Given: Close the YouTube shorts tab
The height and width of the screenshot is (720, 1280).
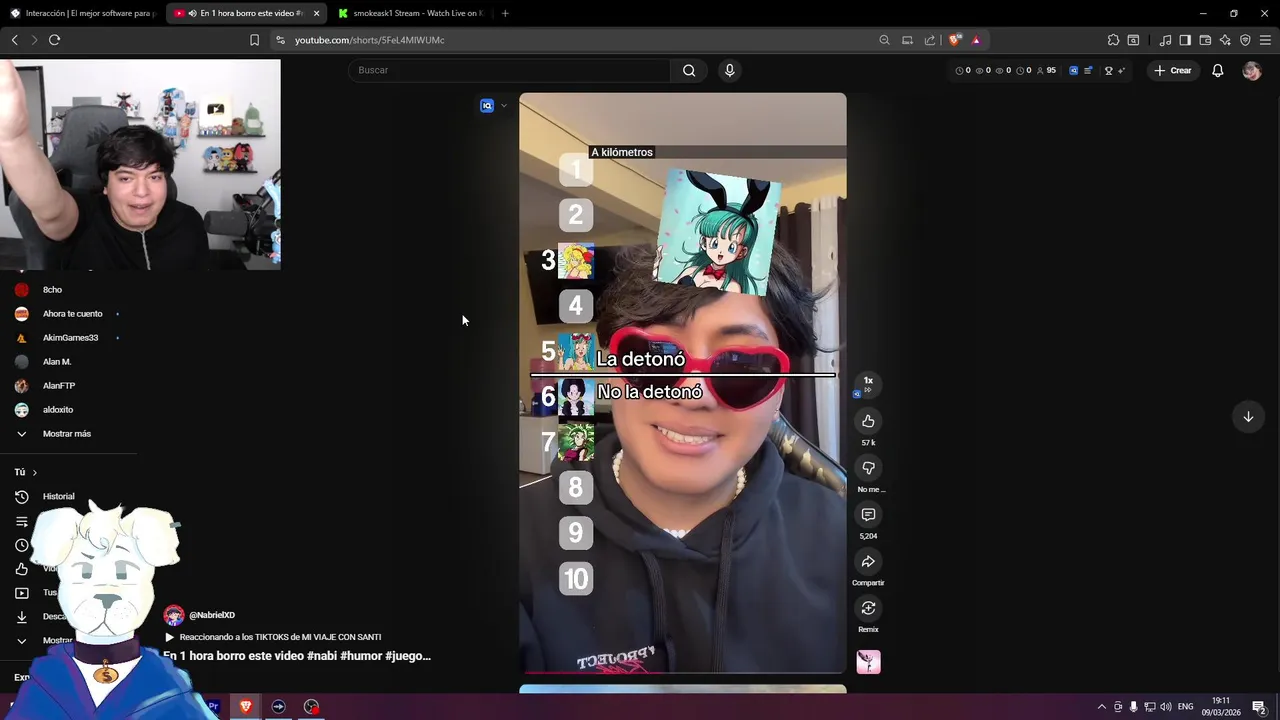Looking at the screenshot, I should [x=317, y=13].
